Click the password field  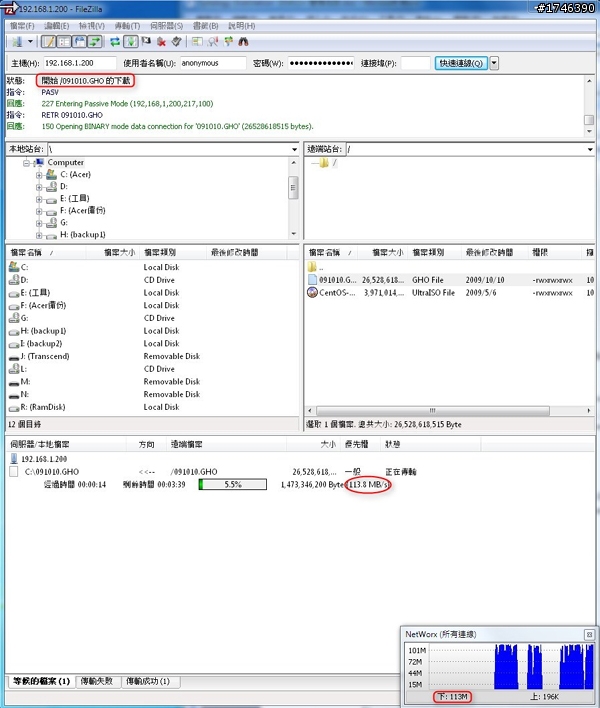[321, 63]
